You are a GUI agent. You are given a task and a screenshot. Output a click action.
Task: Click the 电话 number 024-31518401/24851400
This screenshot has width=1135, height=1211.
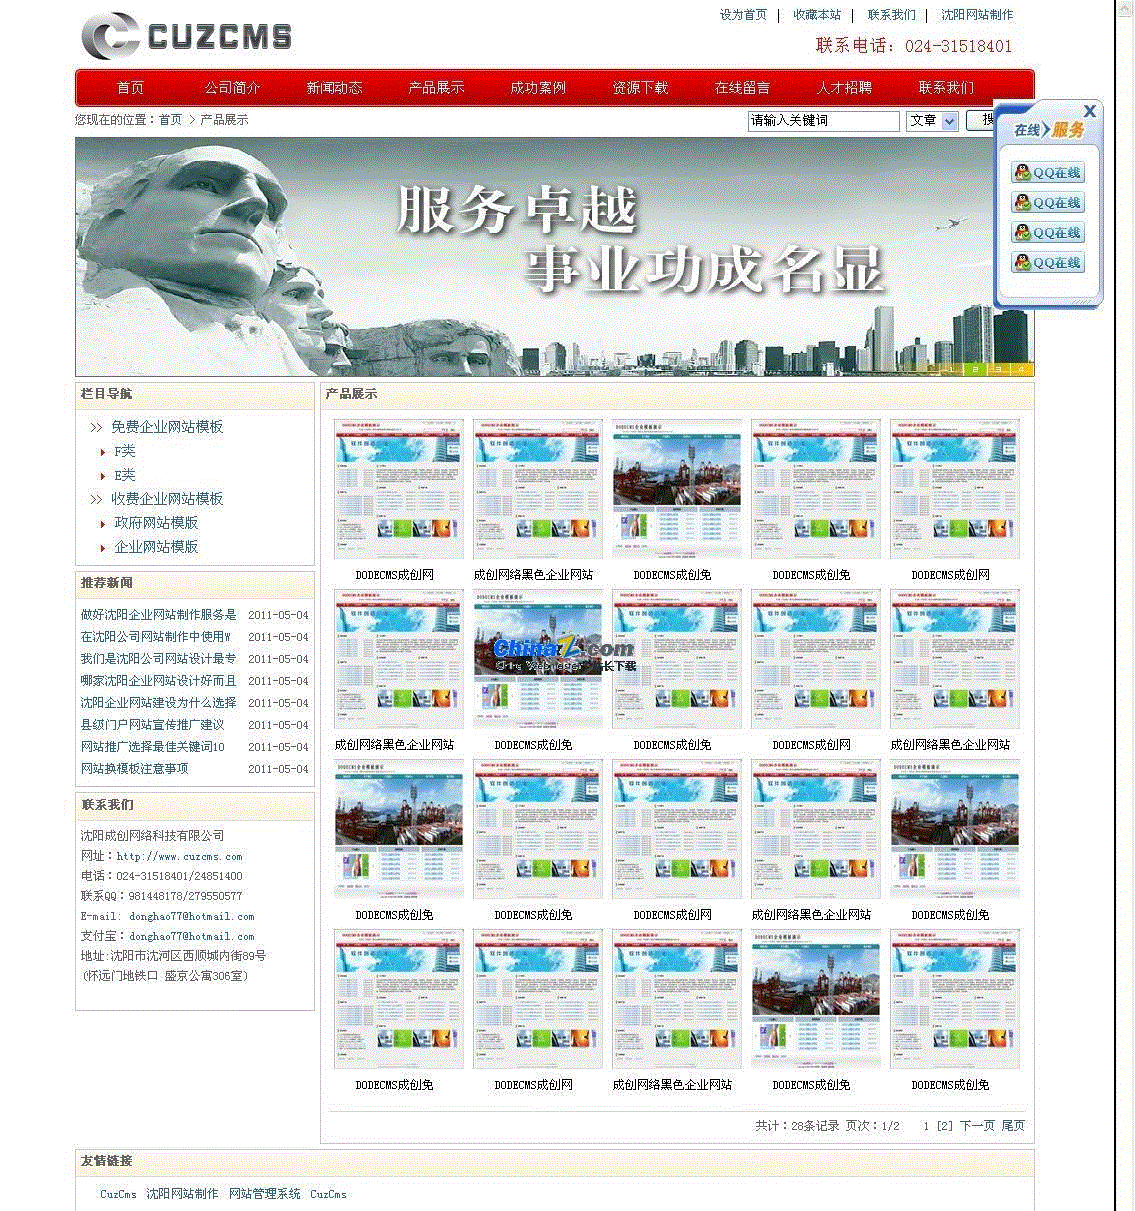pos(180,876)
